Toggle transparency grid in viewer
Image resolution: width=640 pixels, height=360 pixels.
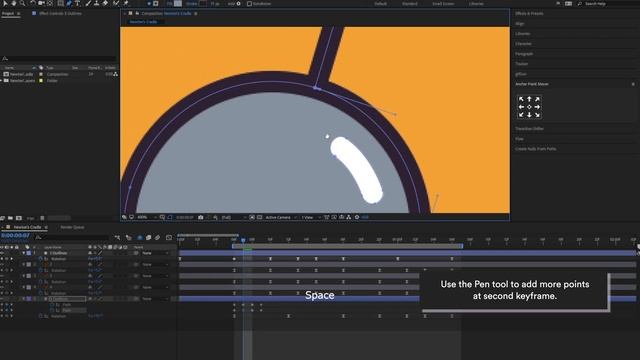coord(260,218)
